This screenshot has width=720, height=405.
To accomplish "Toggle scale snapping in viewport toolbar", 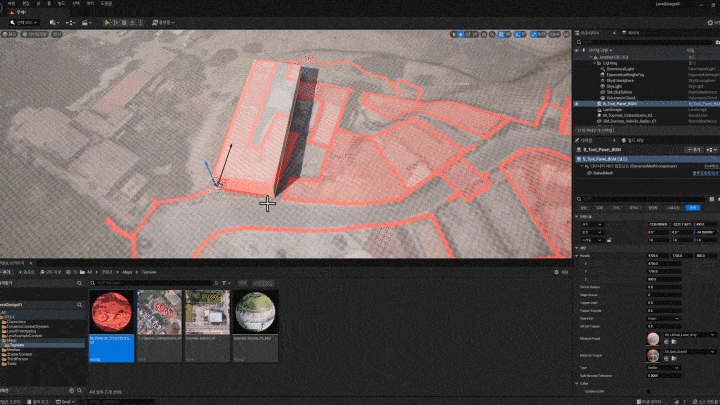I will click(534, 34).
